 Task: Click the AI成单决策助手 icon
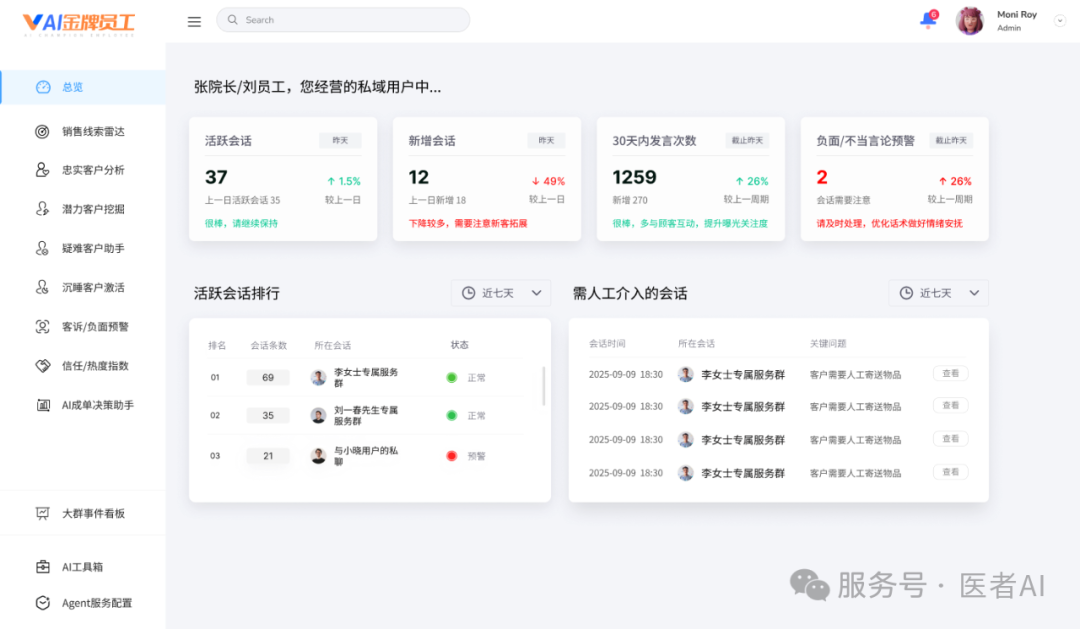(x=42, y=405)
